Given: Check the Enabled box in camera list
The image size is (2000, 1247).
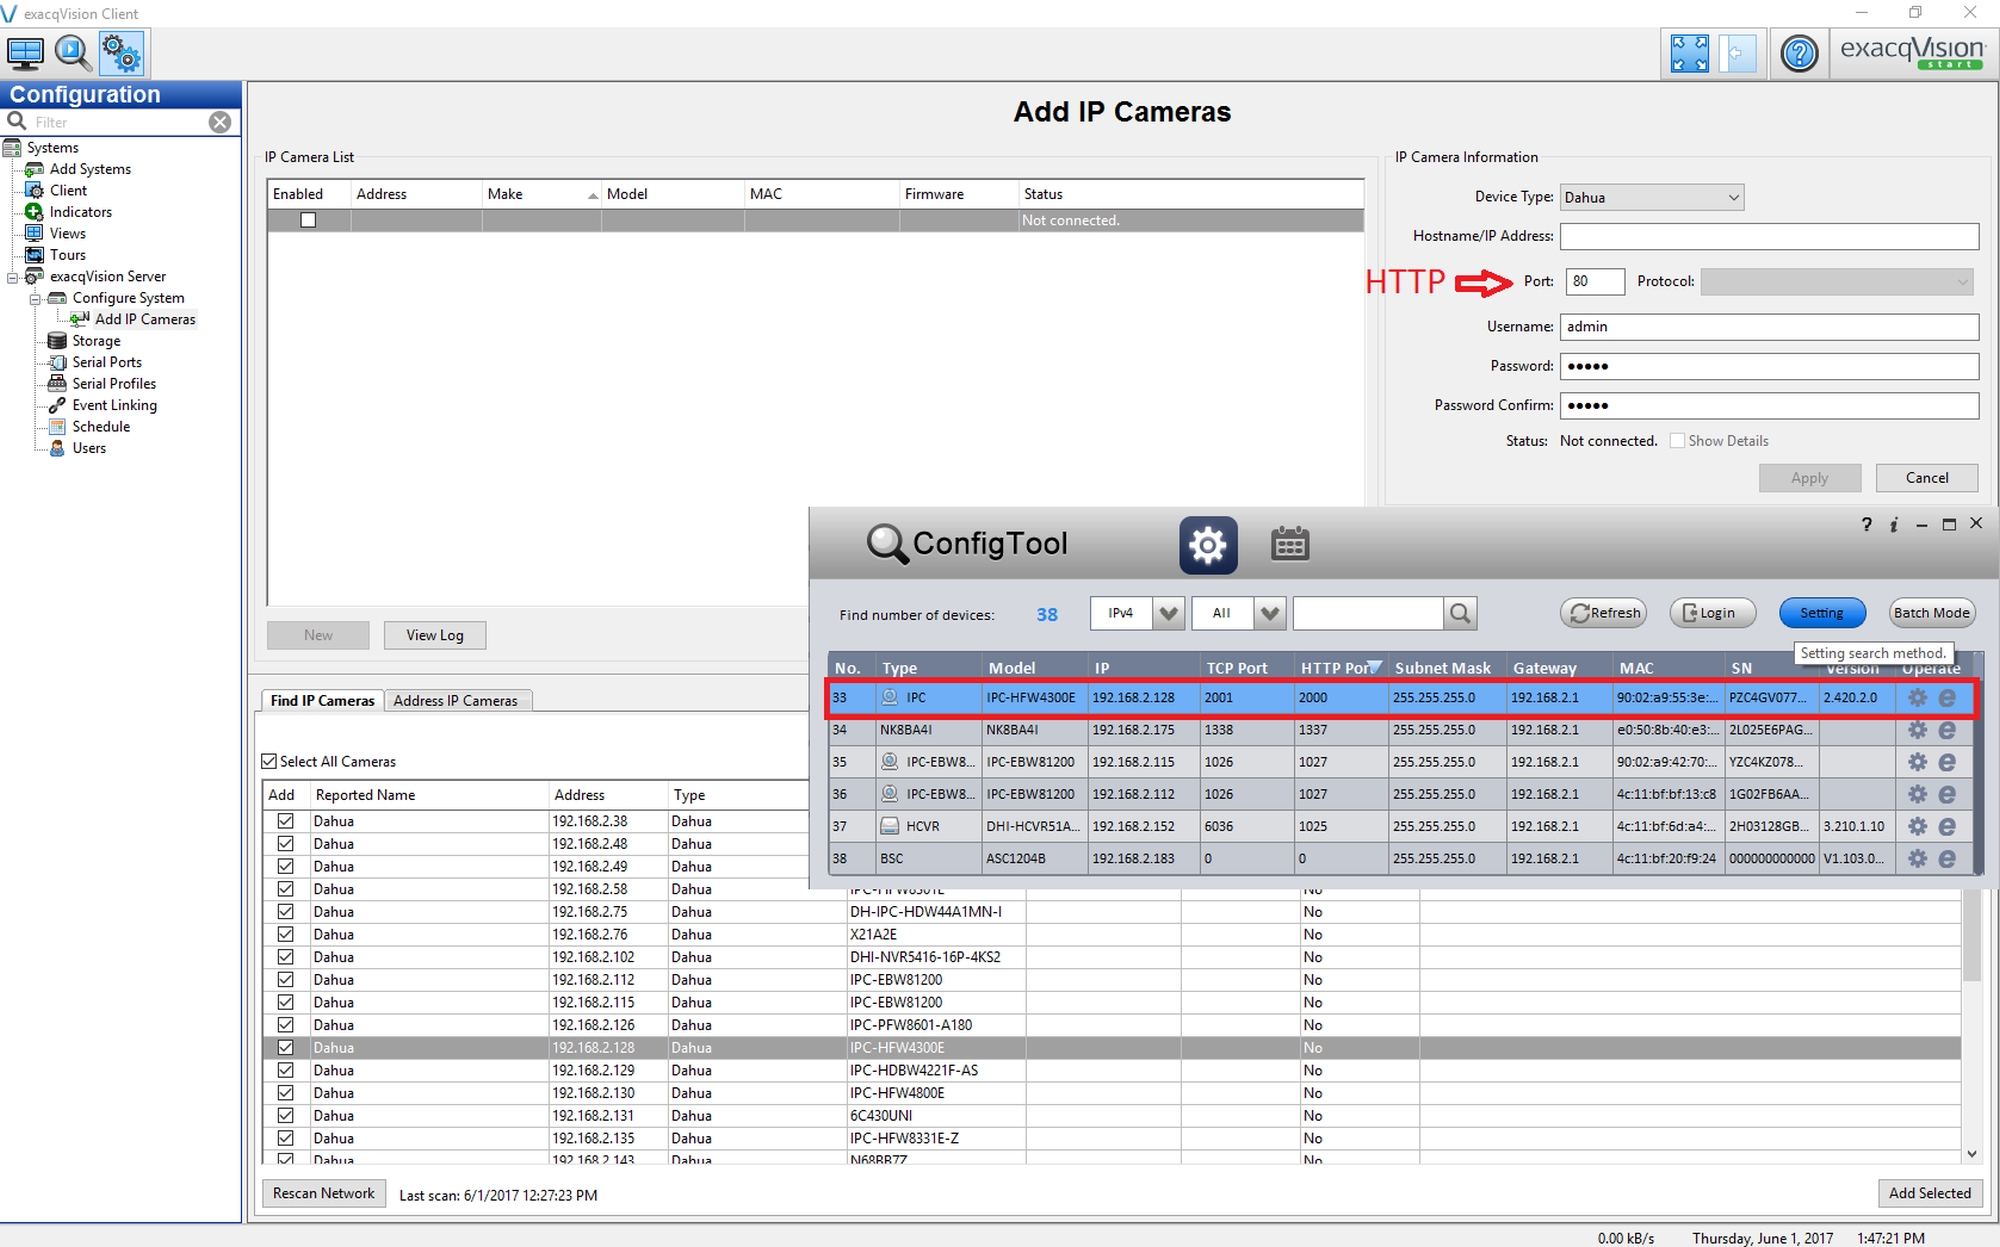Looking at the screenshot, I should tap(308, 220).
